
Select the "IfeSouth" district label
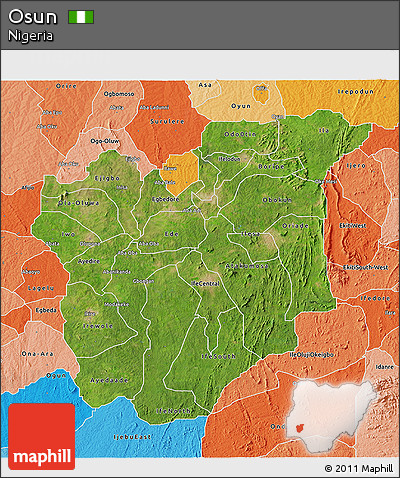[219, 356]
